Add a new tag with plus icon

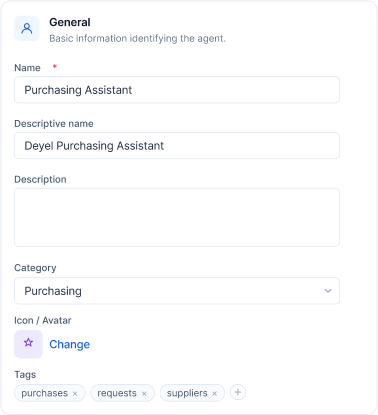point(238,392)
